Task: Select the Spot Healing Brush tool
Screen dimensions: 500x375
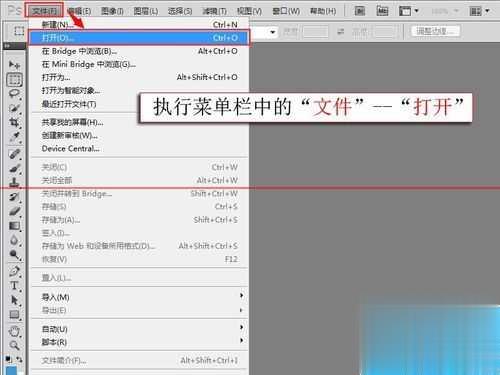Action: pyautogui.click(x=14, y=154)
